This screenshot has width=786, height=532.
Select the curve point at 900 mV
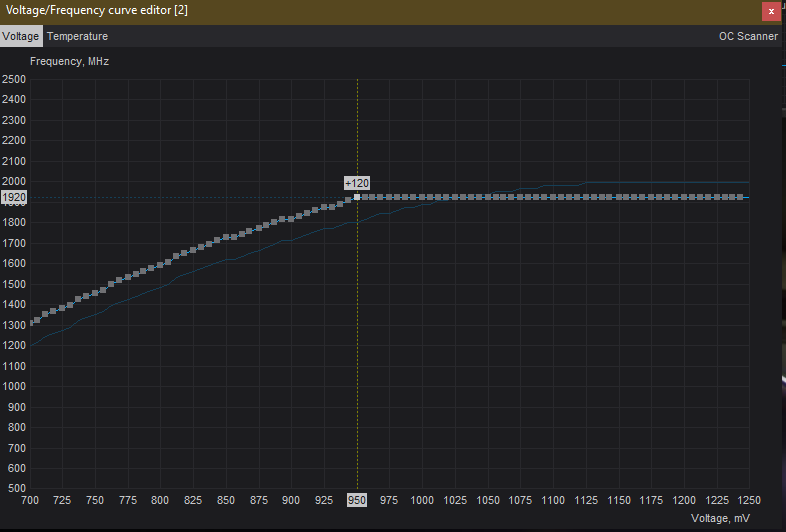(x=292, y=218)
